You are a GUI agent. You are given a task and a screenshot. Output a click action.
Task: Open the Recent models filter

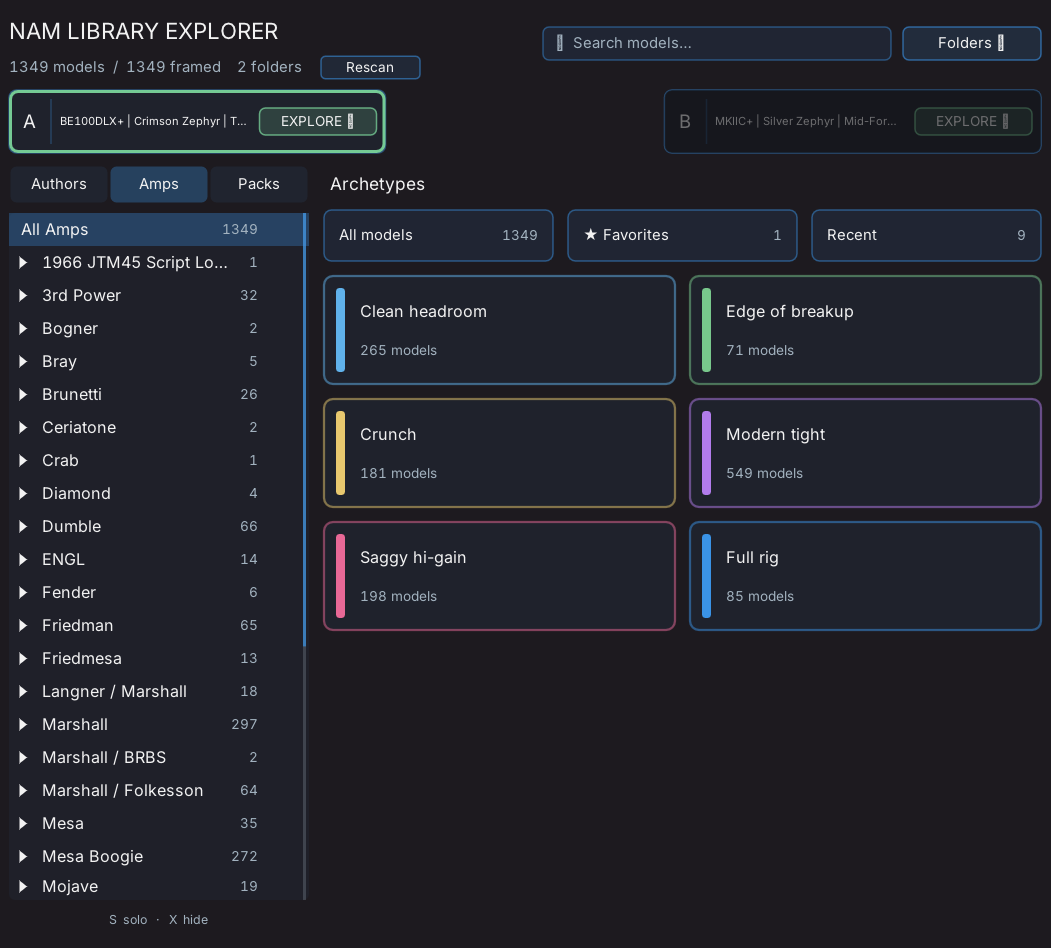[926, 235]
